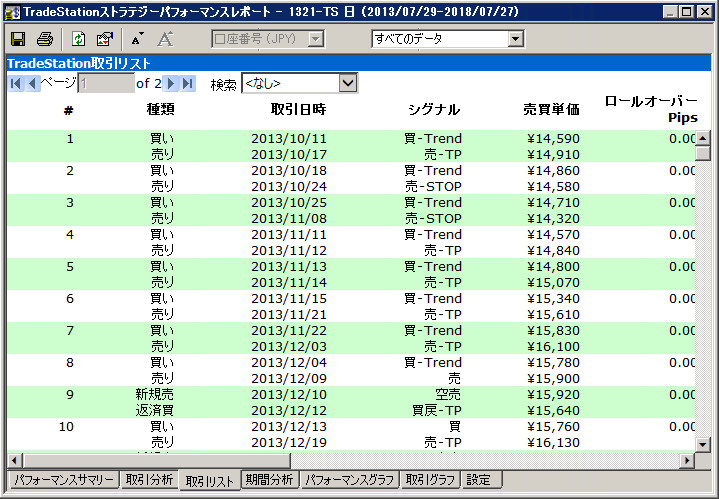
Task: Click TradeStation app icon in title bar
Action: tap(12, 12)
